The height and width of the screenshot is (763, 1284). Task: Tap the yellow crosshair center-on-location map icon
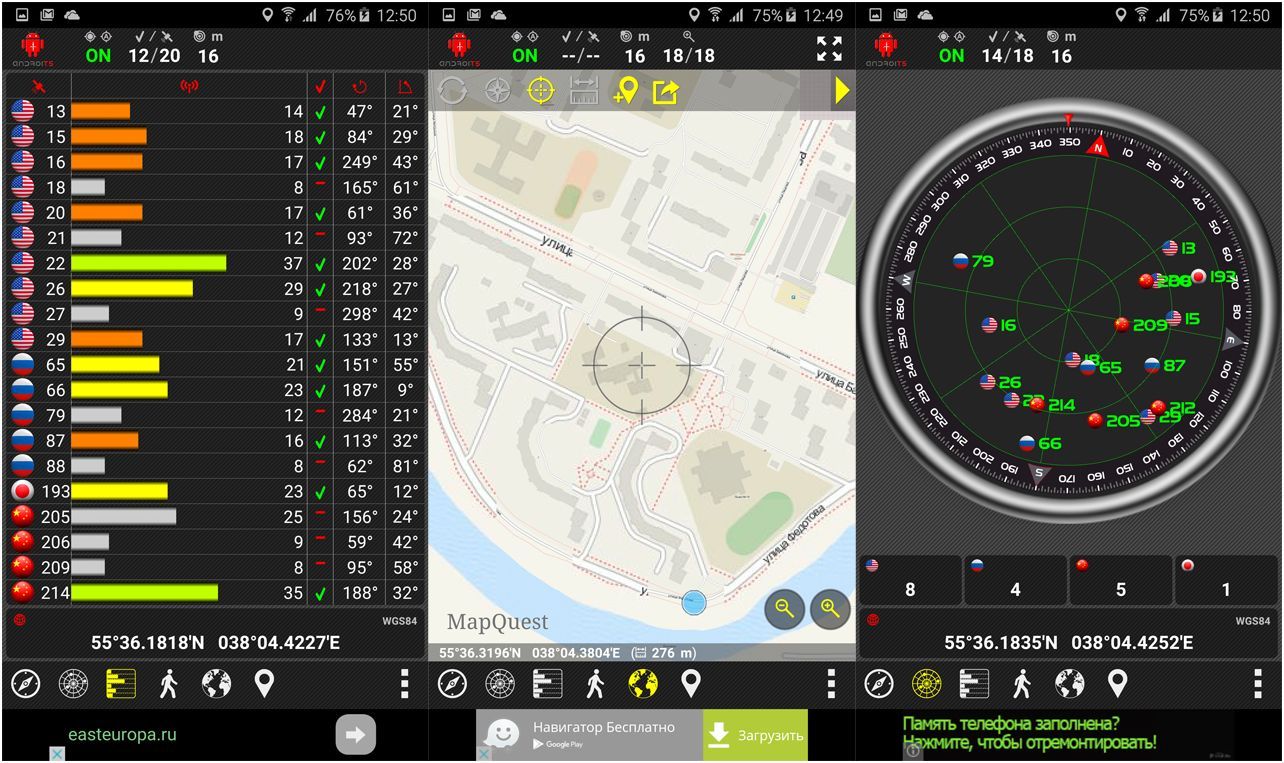click(x=541, y=91)
